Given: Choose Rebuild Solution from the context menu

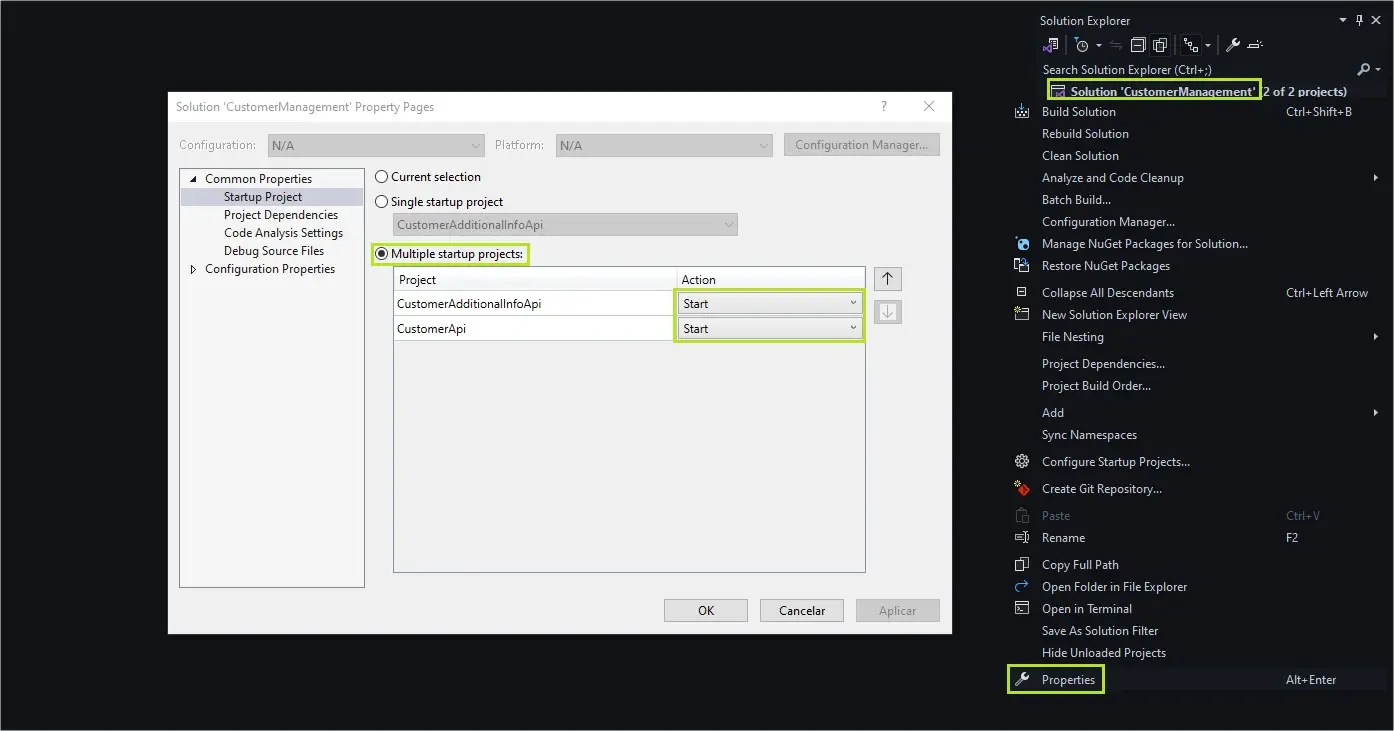Looking at the screenshot, I should tap(1085, 134).
